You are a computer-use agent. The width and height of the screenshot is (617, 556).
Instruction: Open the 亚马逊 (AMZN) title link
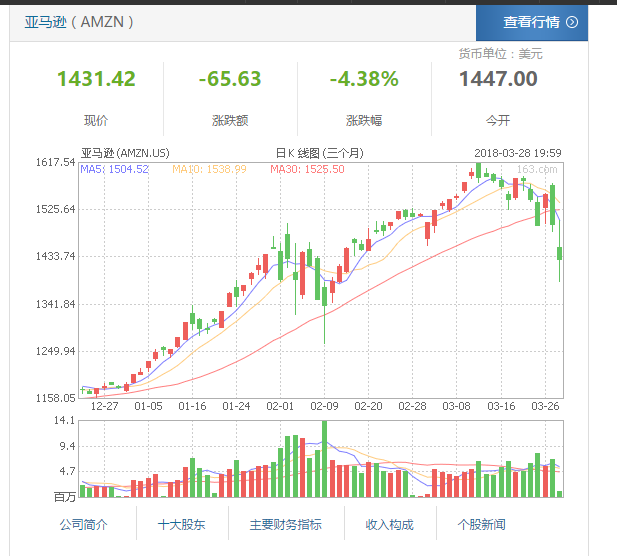coord(79,22)
